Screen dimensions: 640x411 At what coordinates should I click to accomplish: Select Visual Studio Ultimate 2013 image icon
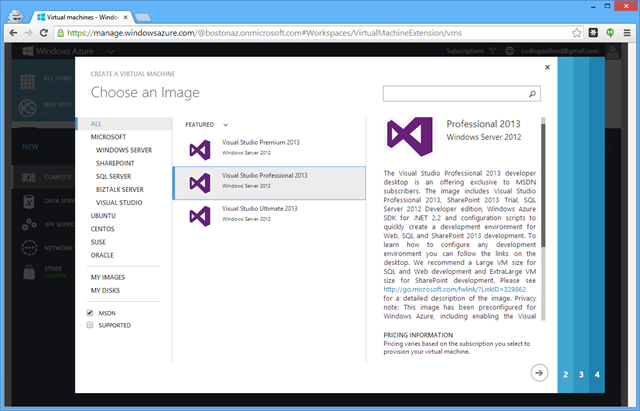pos(200,214)
